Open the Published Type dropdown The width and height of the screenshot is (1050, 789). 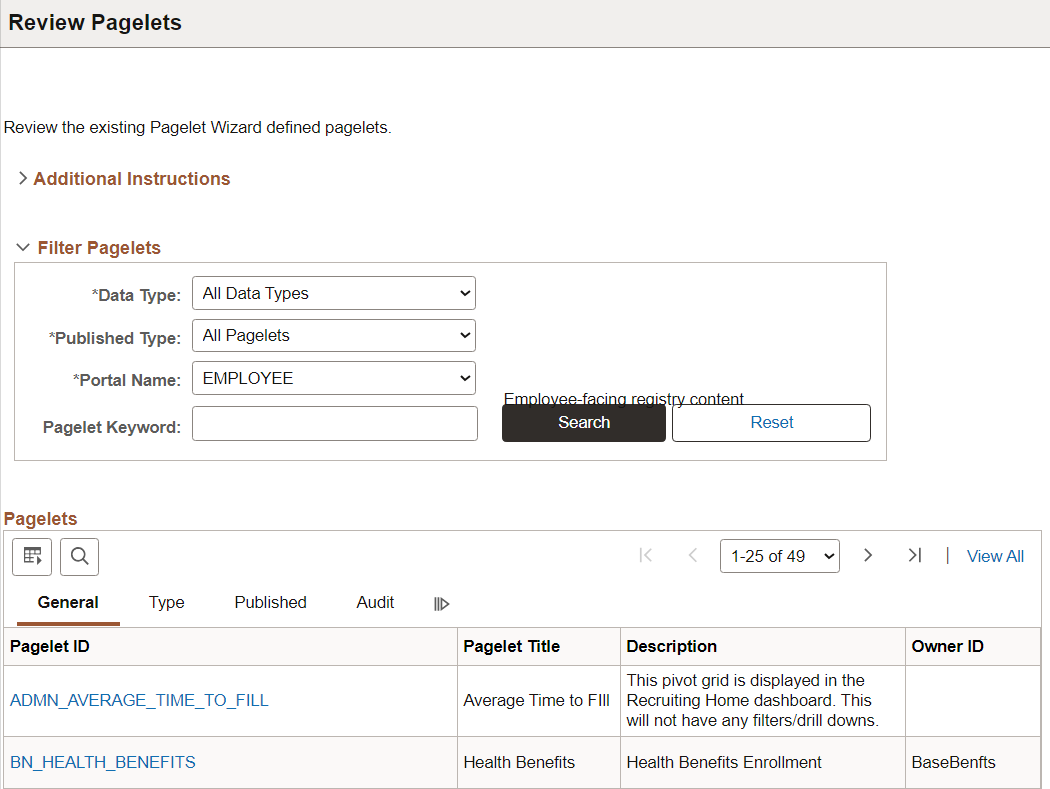point(333,336)
